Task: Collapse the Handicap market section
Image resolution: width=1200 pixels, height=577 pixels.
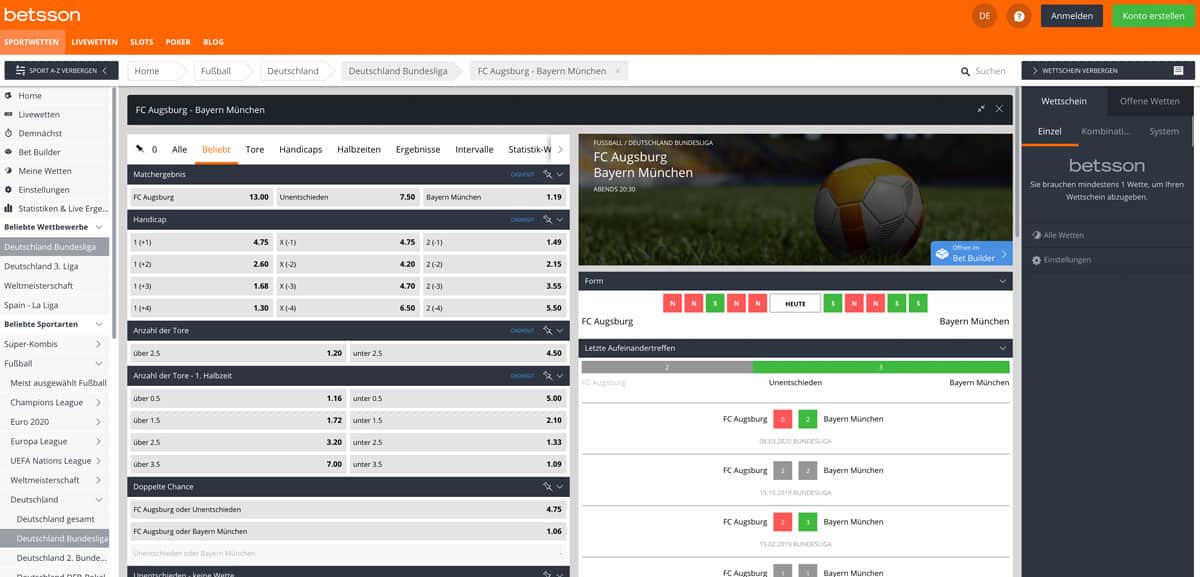Action: pos(560,219)
